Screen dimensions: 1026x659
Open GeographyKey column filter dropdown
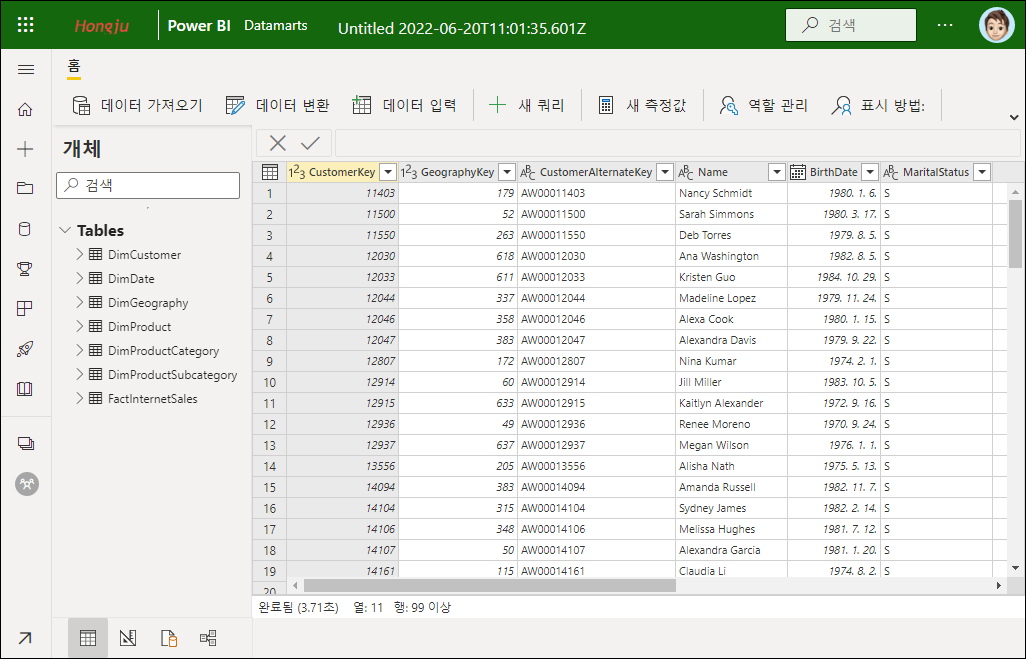click(506, 172)
